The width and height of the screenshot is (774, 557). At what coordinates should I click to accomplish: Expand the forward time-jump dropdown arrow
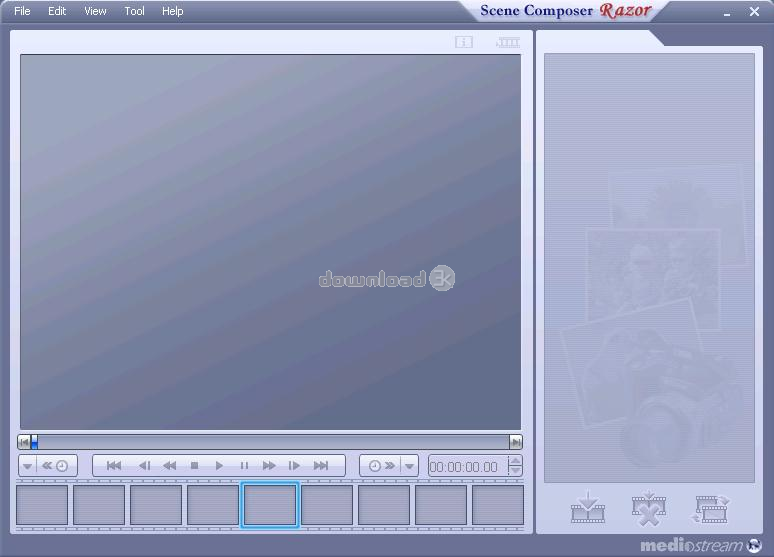409,466
